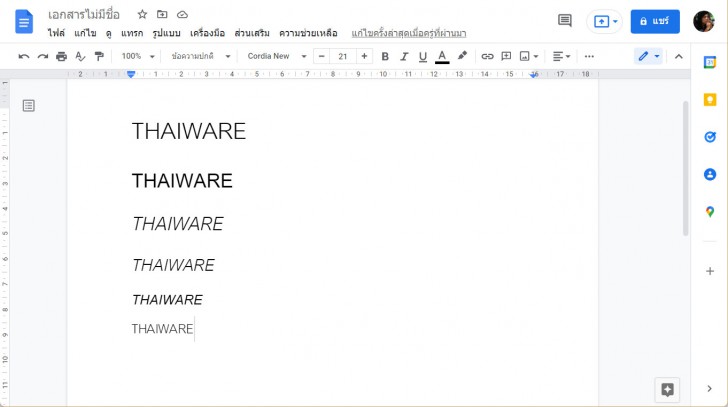
Task: Hide the side panel arrow
Action: pyautogui.click(x=709, y=388)
